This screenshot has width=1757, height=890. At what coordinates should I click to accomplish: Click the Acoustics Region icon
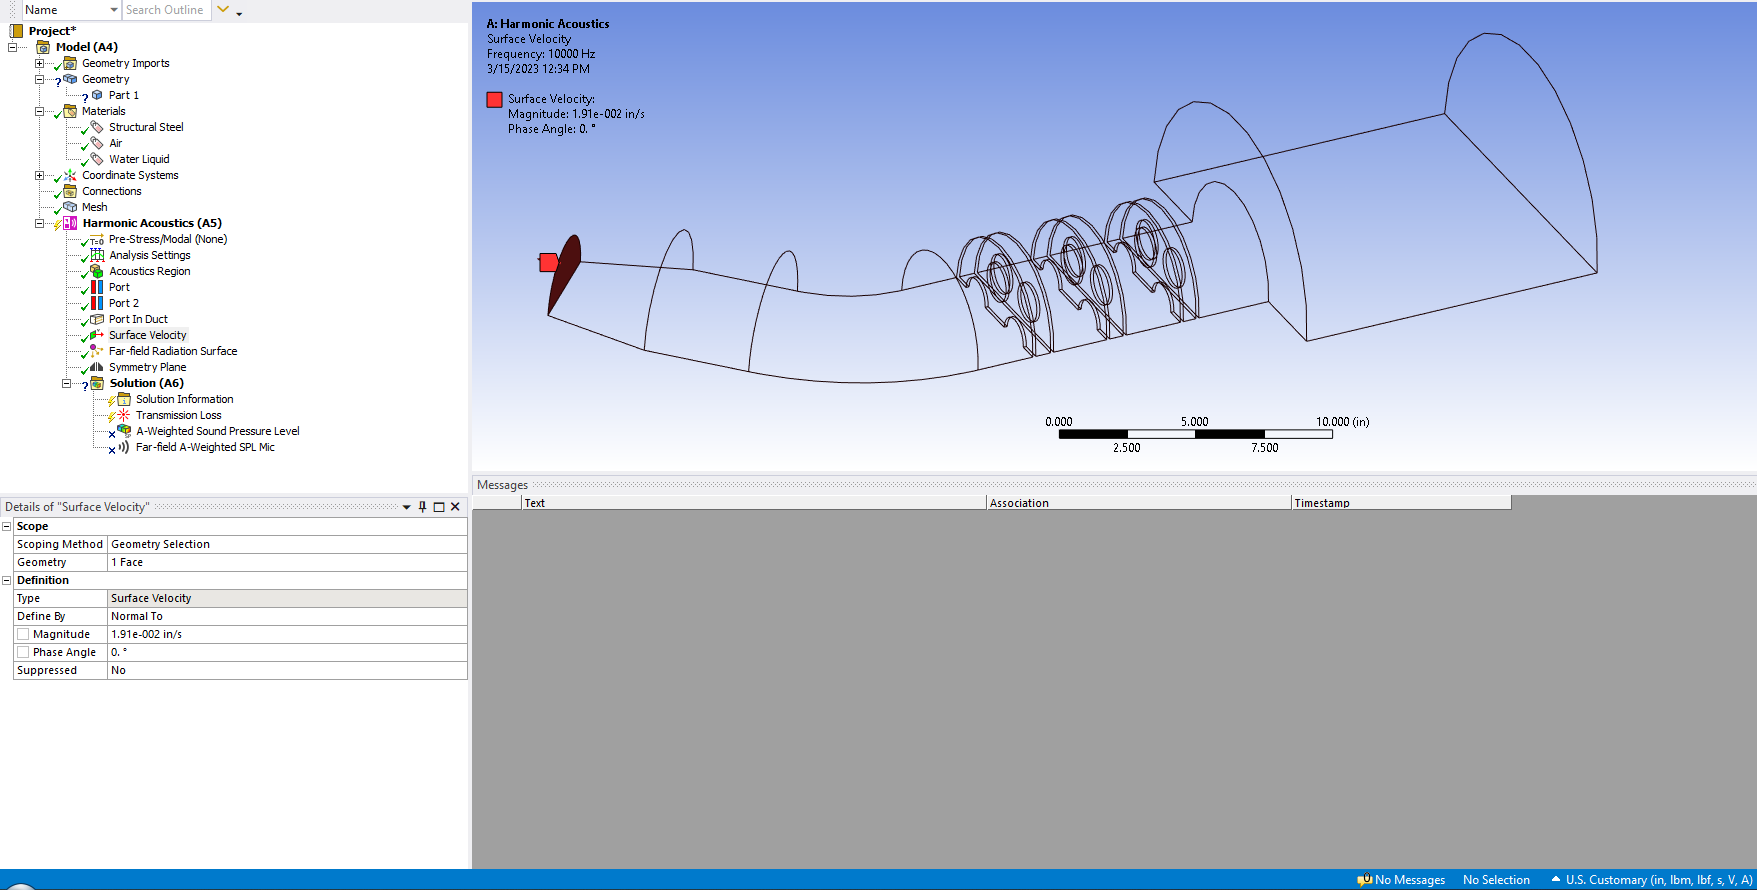[97, 271]
